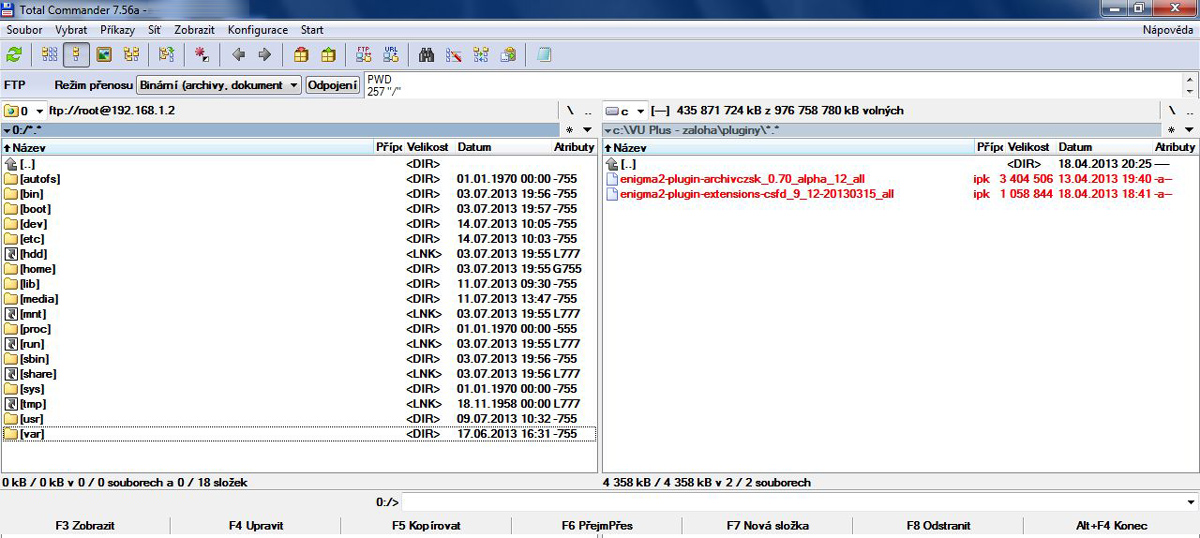This screenshot has width=1200, height=538.
Task: Sort left panel by Datum column
Action: pos(503,147)
